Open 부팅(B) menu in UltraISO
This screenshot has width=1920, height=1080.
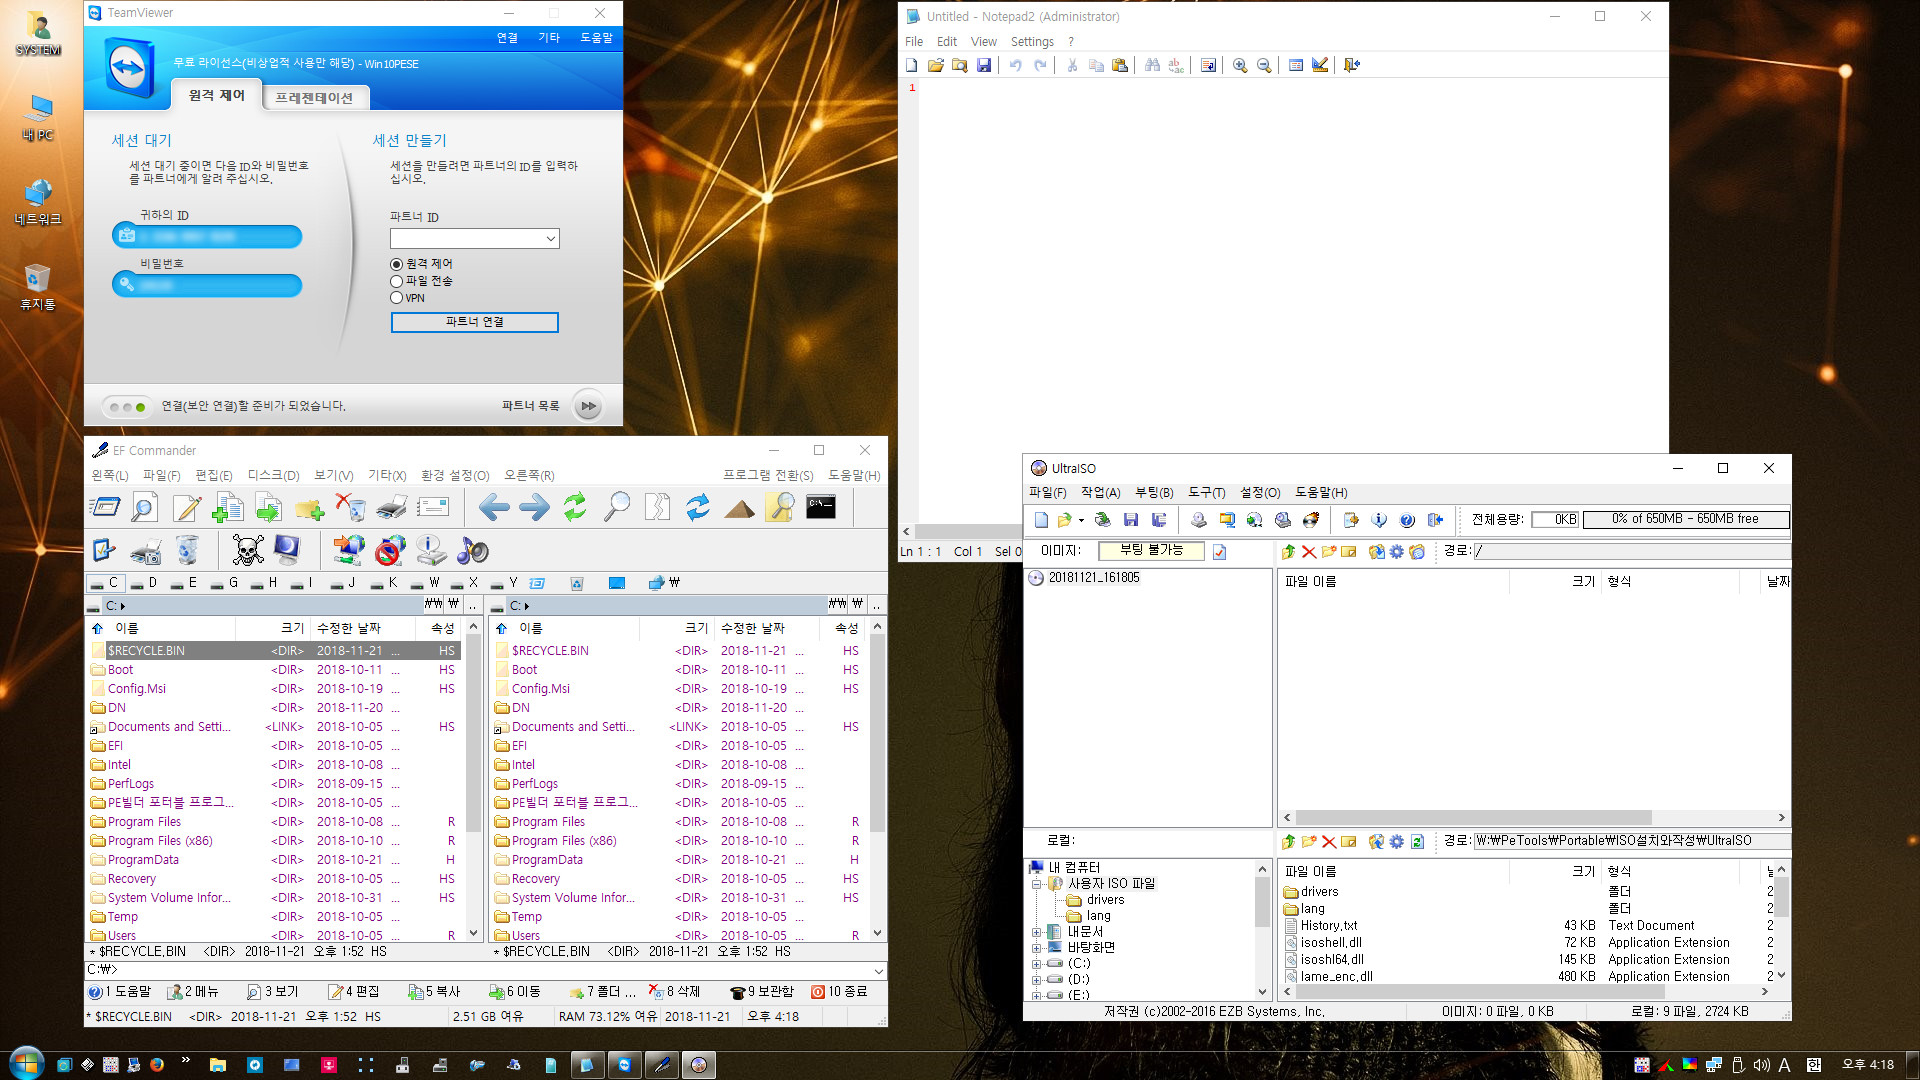[x=1154, y=492]
